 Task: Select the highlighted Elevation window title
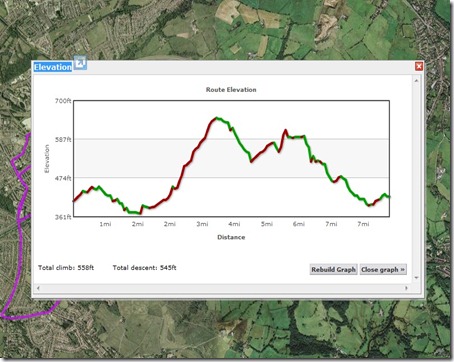pos(53,67)
